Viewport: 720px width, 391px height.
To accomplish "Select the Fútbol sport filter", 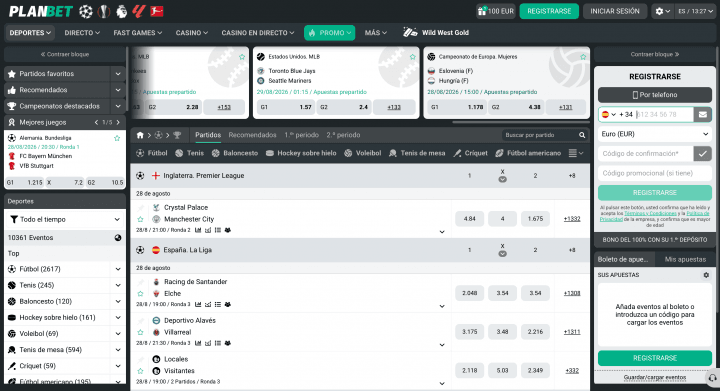I will tap(152, 153).
